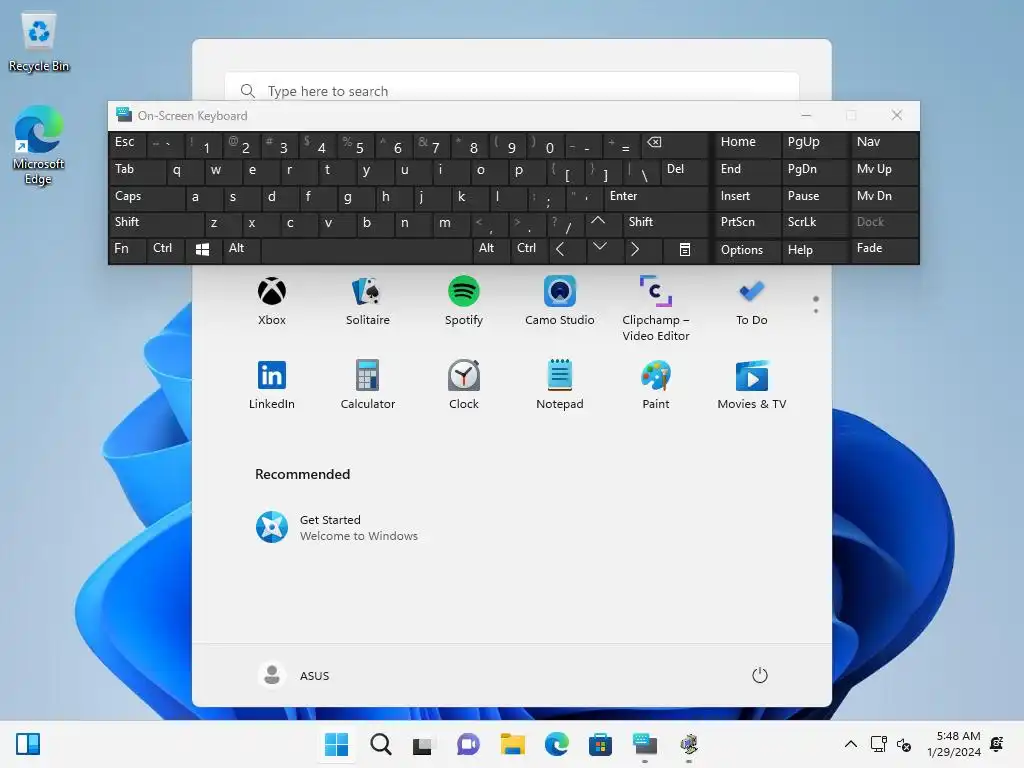
Task: Open the Clock app
Action: point(464,385)
